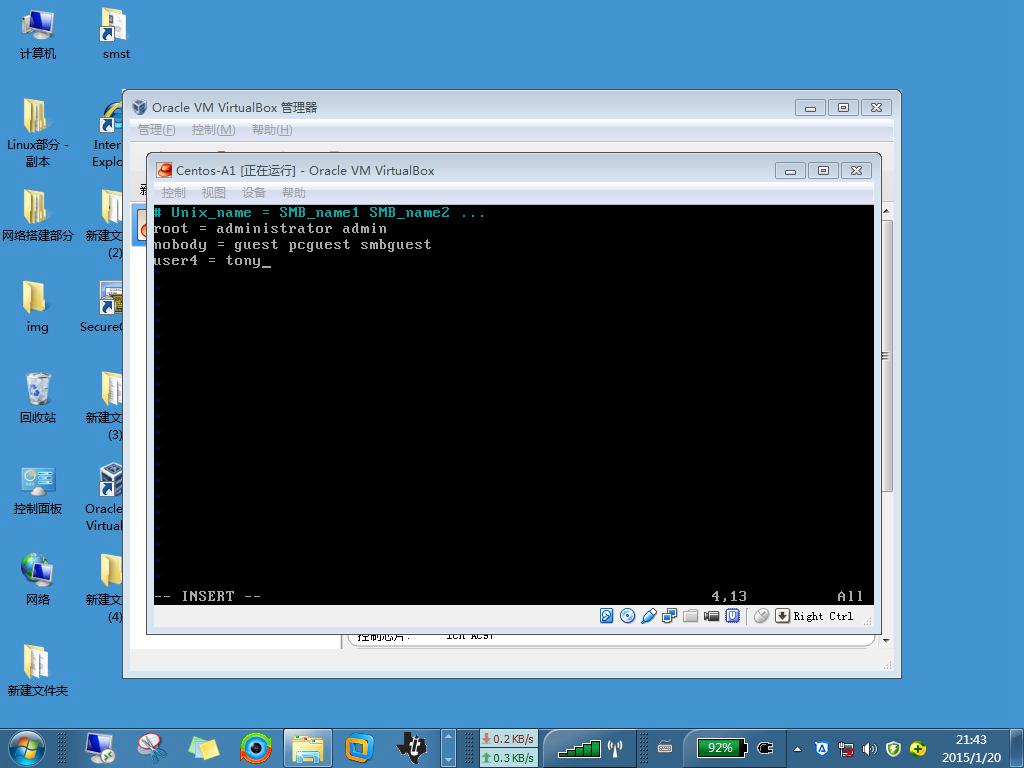The width and height of the screenshot is (1024, 768).
Task: Click the volume speaker icon in system tray
Action: pos(869,749)
